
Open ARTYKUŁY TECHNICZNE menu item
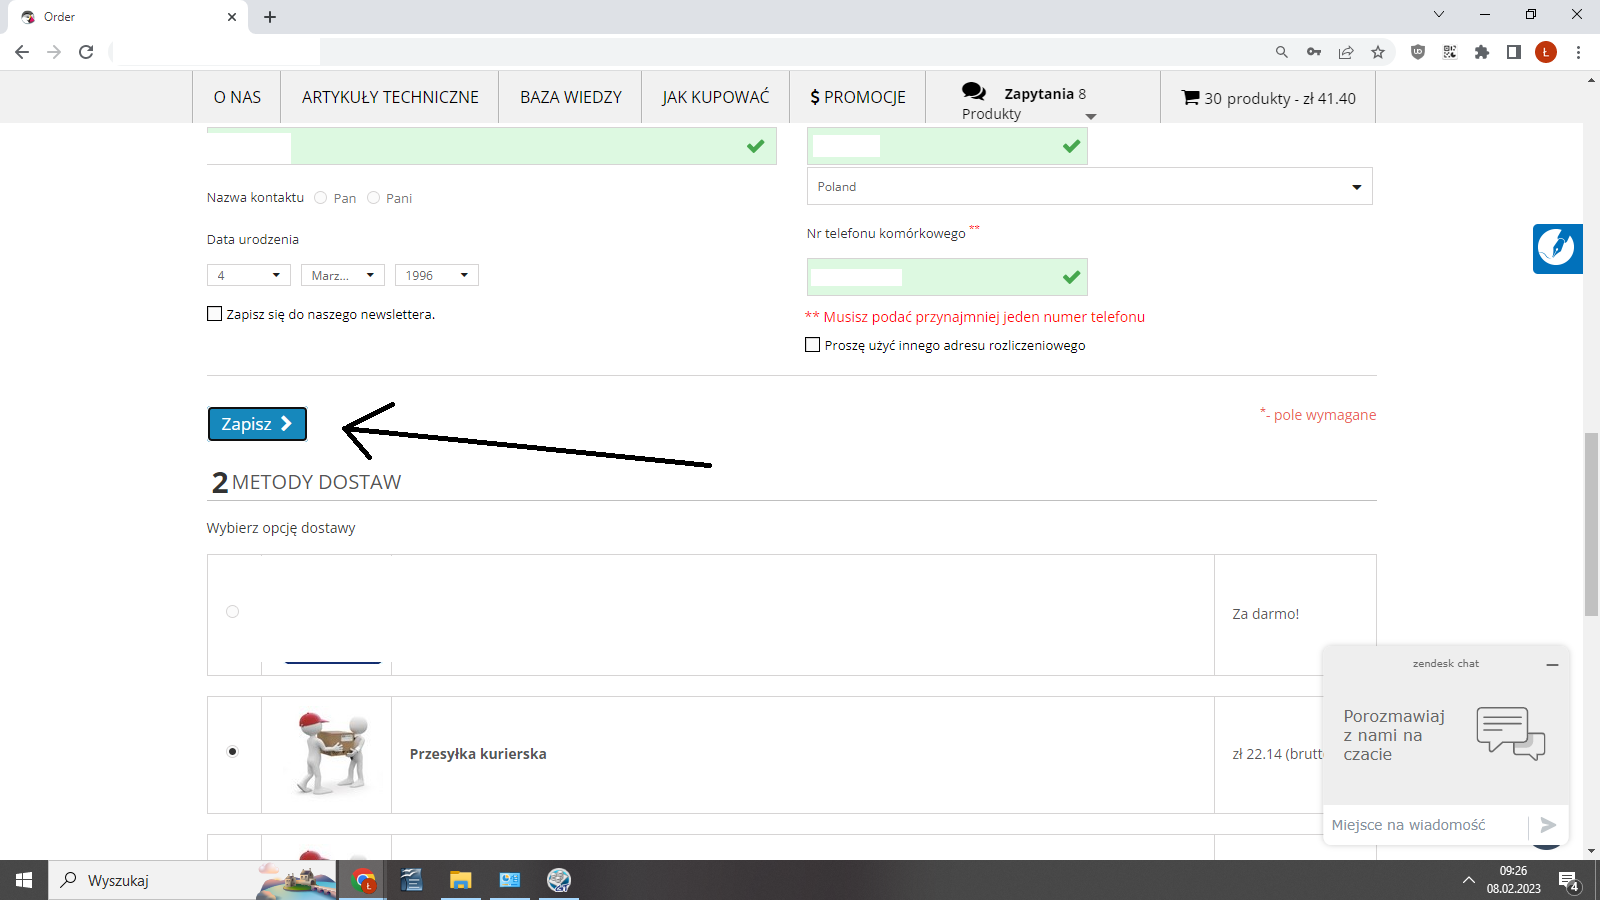pyautogui.click(x=390, y=97)
